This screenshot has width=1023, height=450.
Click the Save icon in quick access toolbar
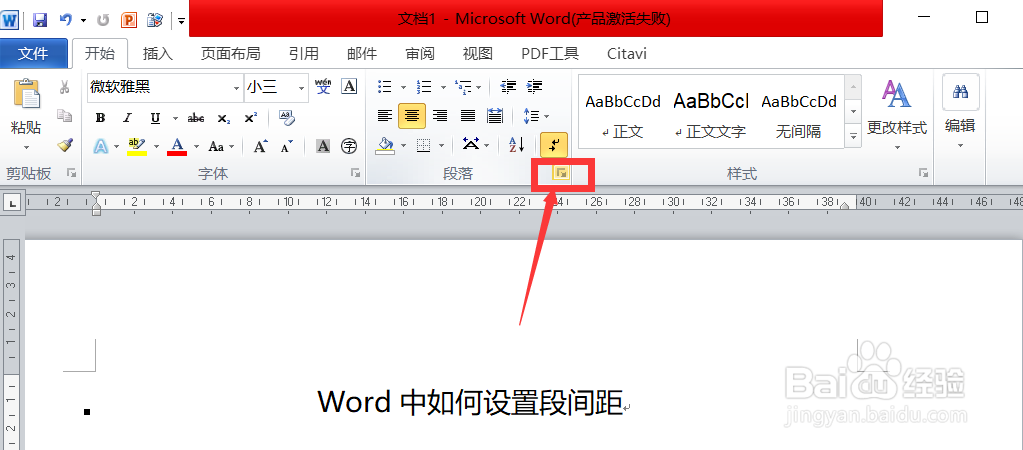pos(40,20)
